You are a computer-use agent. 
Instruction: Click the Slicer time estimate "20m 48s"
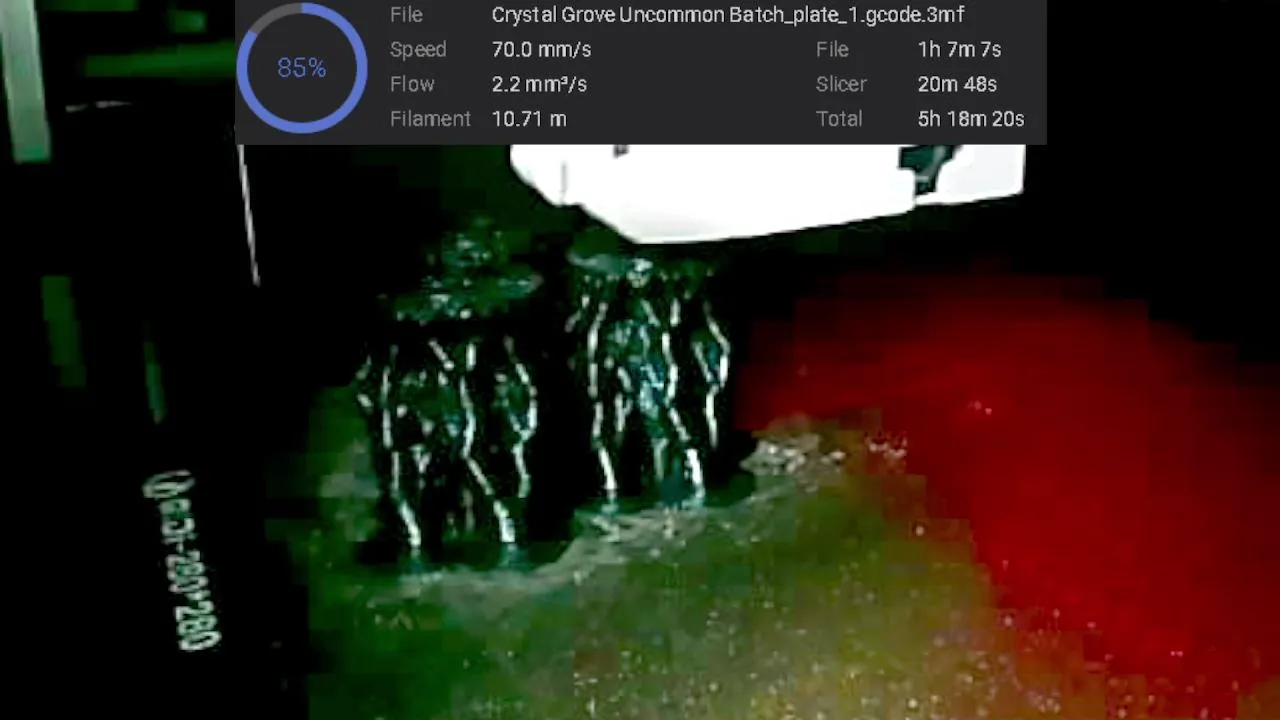[x=957, y=84]
